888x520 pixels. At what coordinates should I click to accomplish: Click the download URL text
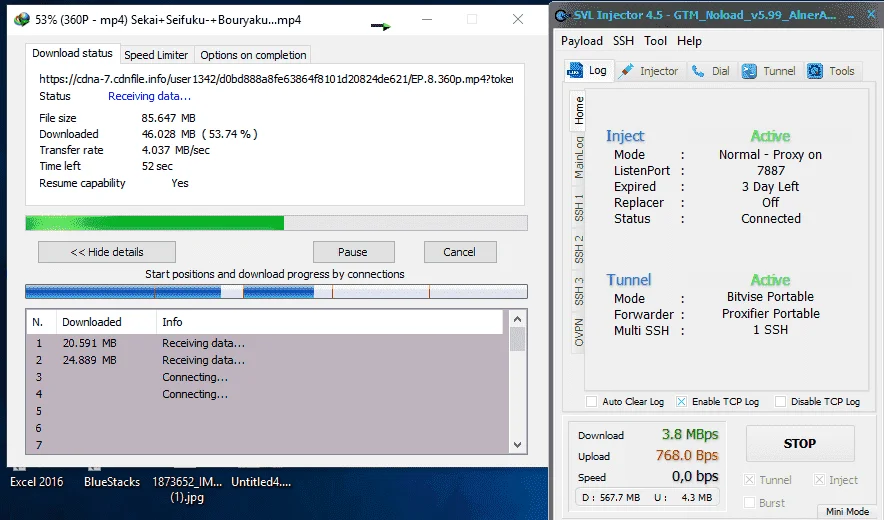276,79
